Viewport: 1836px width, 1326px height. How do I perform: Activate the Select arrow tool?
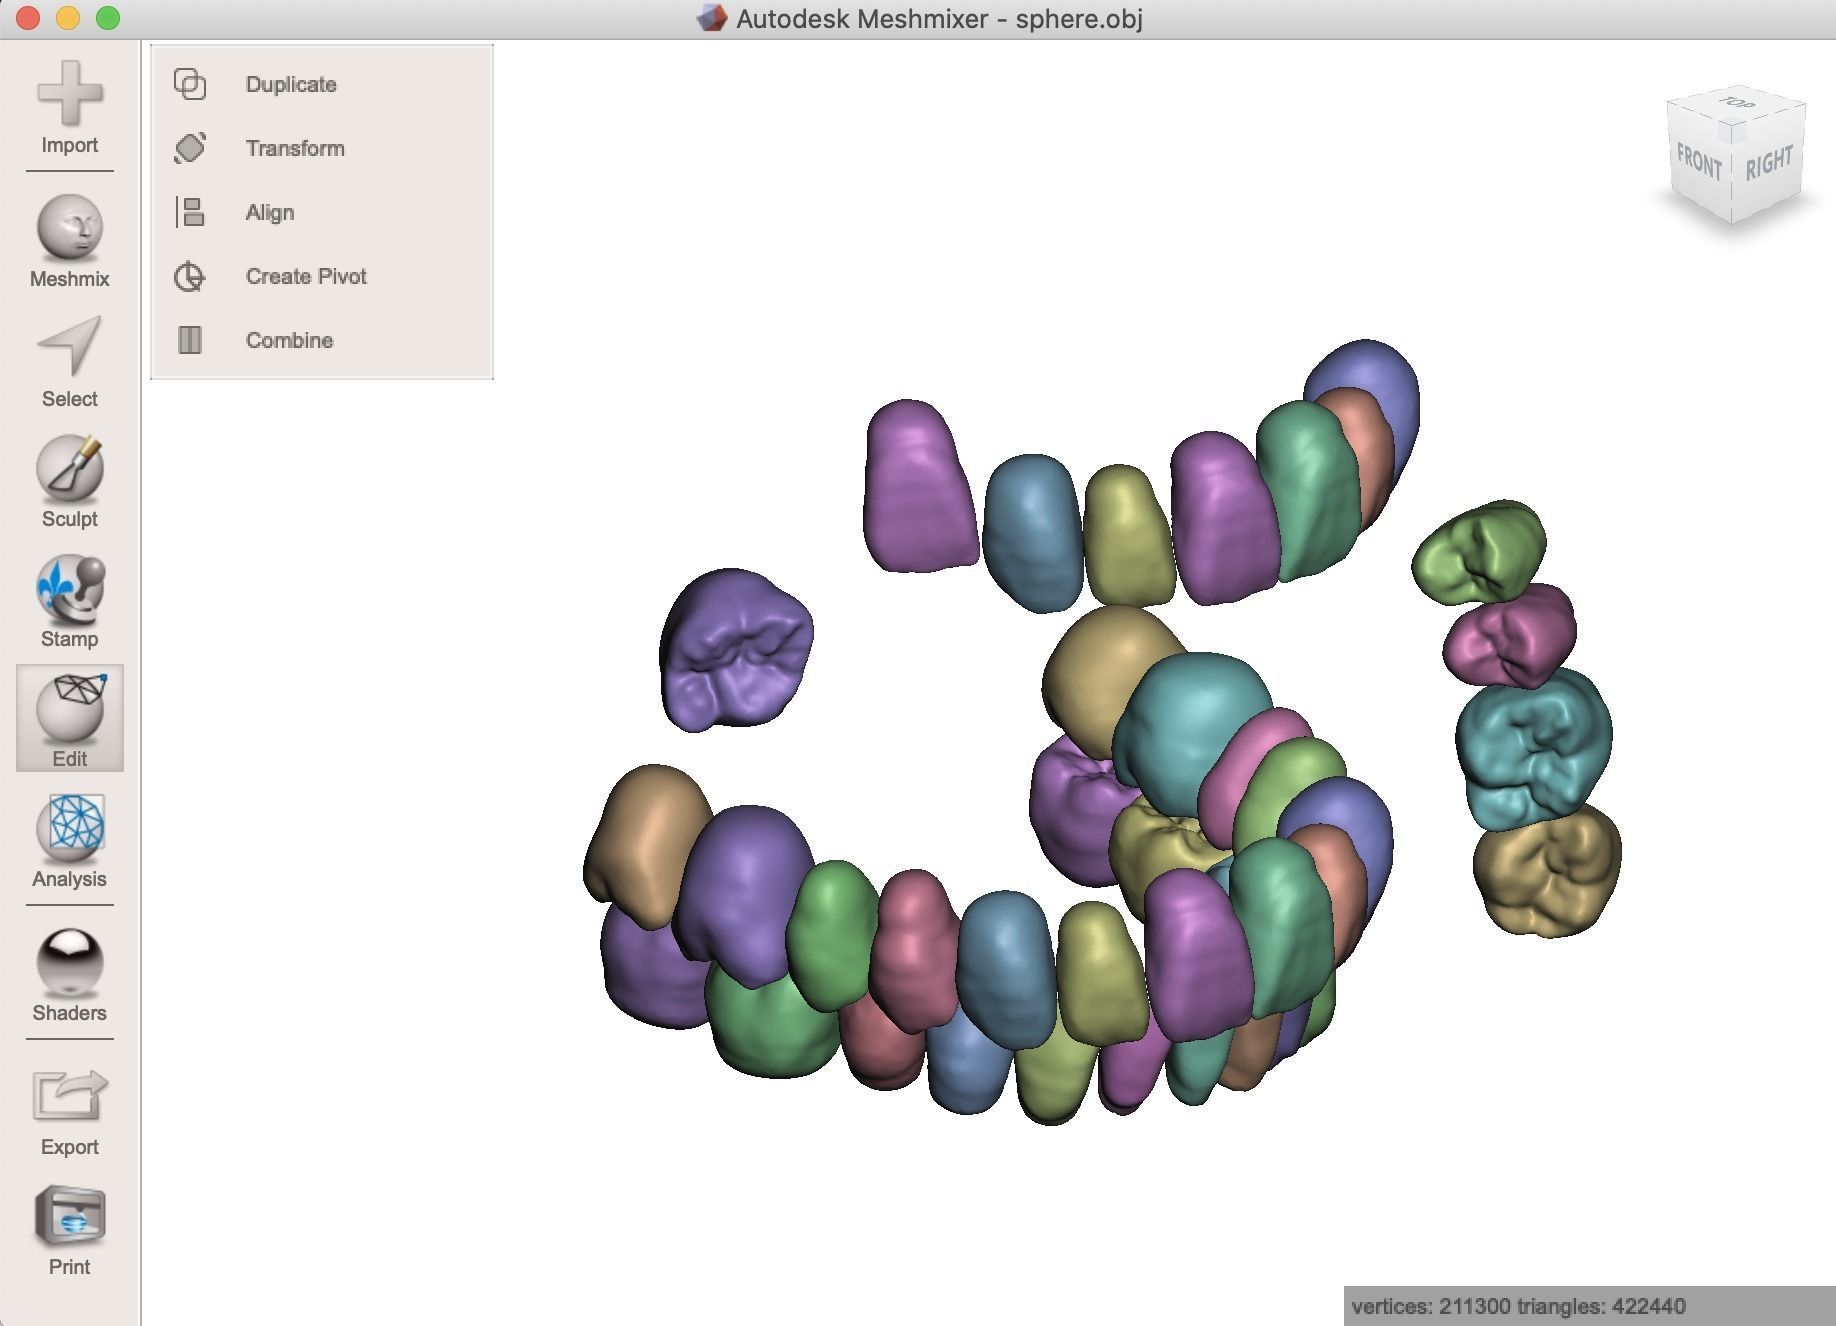[69, 361]
